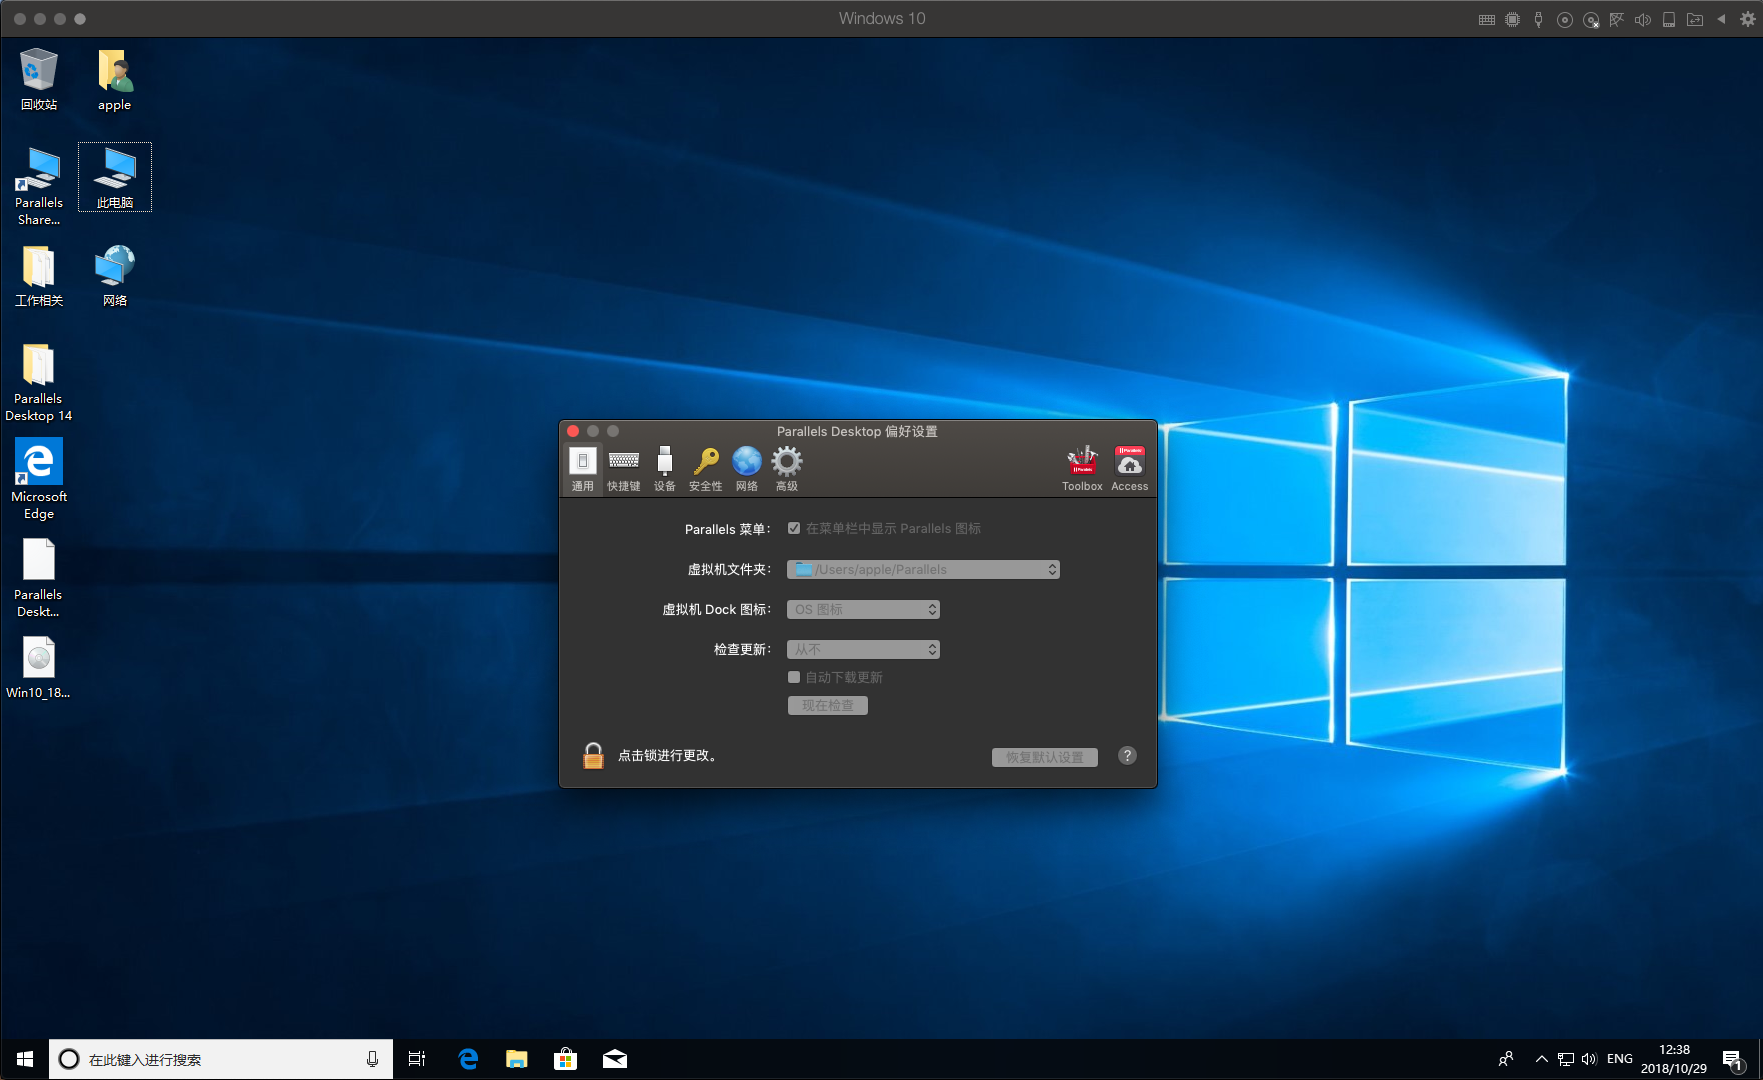This screenshot has width=1763, height=1080.
Task: Select the Win10_18... disc image file
Action: [39, 667]
